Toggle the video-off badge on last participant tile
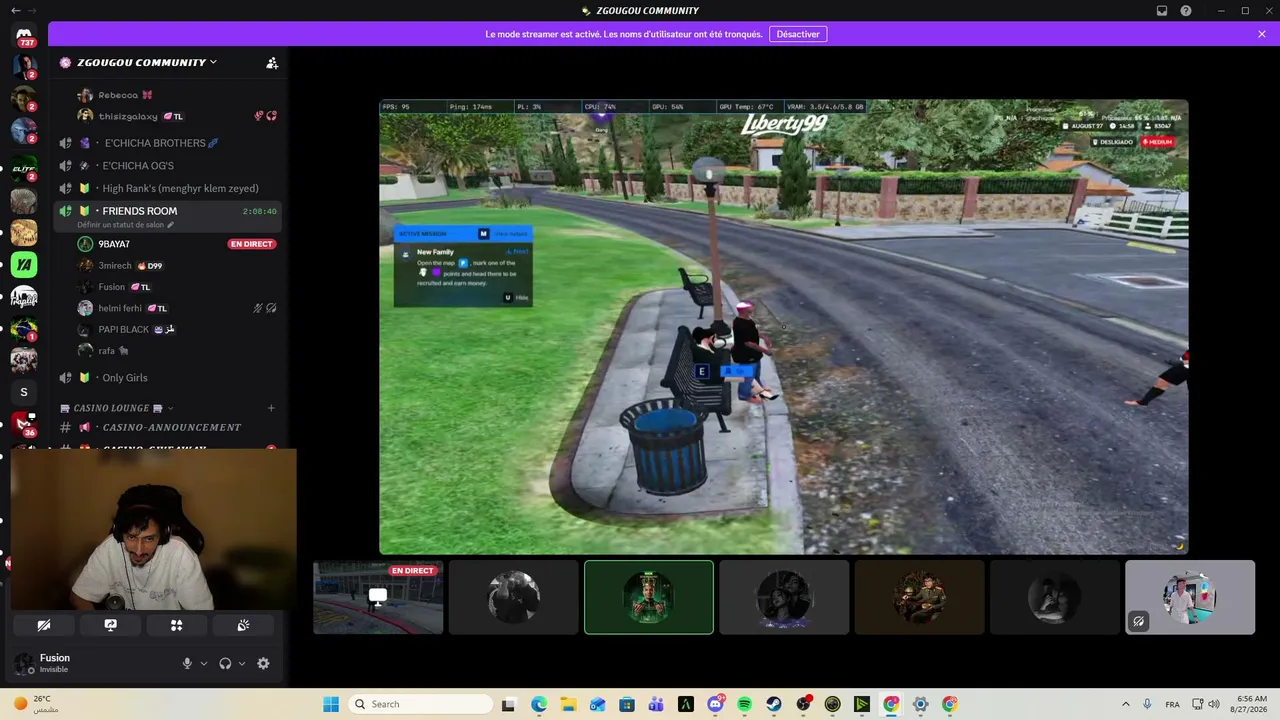The height and width of the screenshot is (720, 1280). pyautogui.click(x=1138, y=621)
